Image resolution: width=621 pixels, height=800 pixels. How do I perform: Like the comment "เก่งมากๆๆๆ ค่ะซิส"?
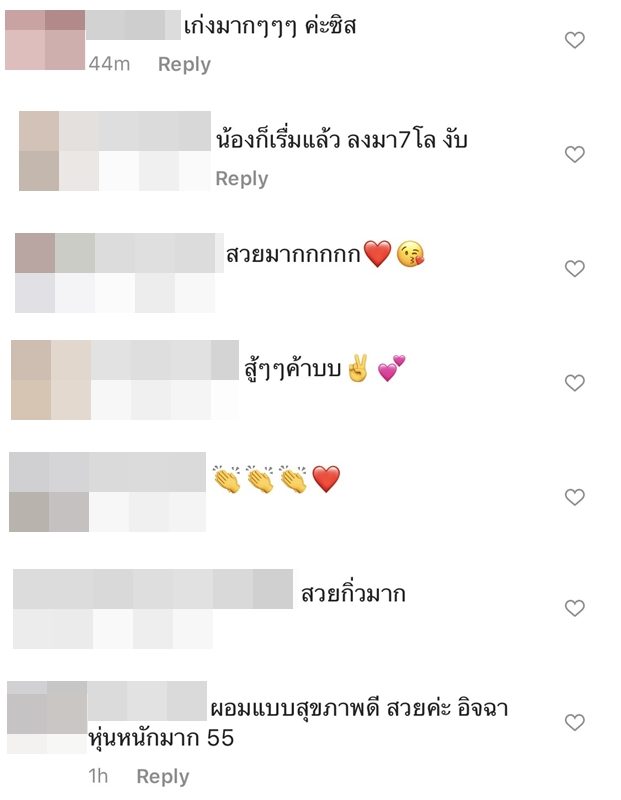(575, 40)
